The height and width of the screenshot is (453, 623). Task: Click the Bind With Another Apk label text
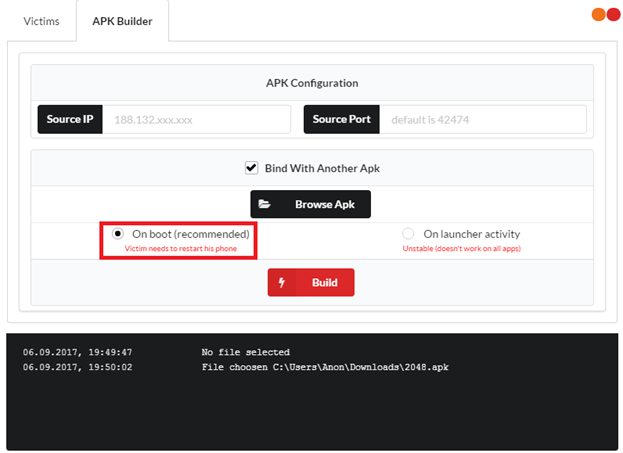pos(321,168)
